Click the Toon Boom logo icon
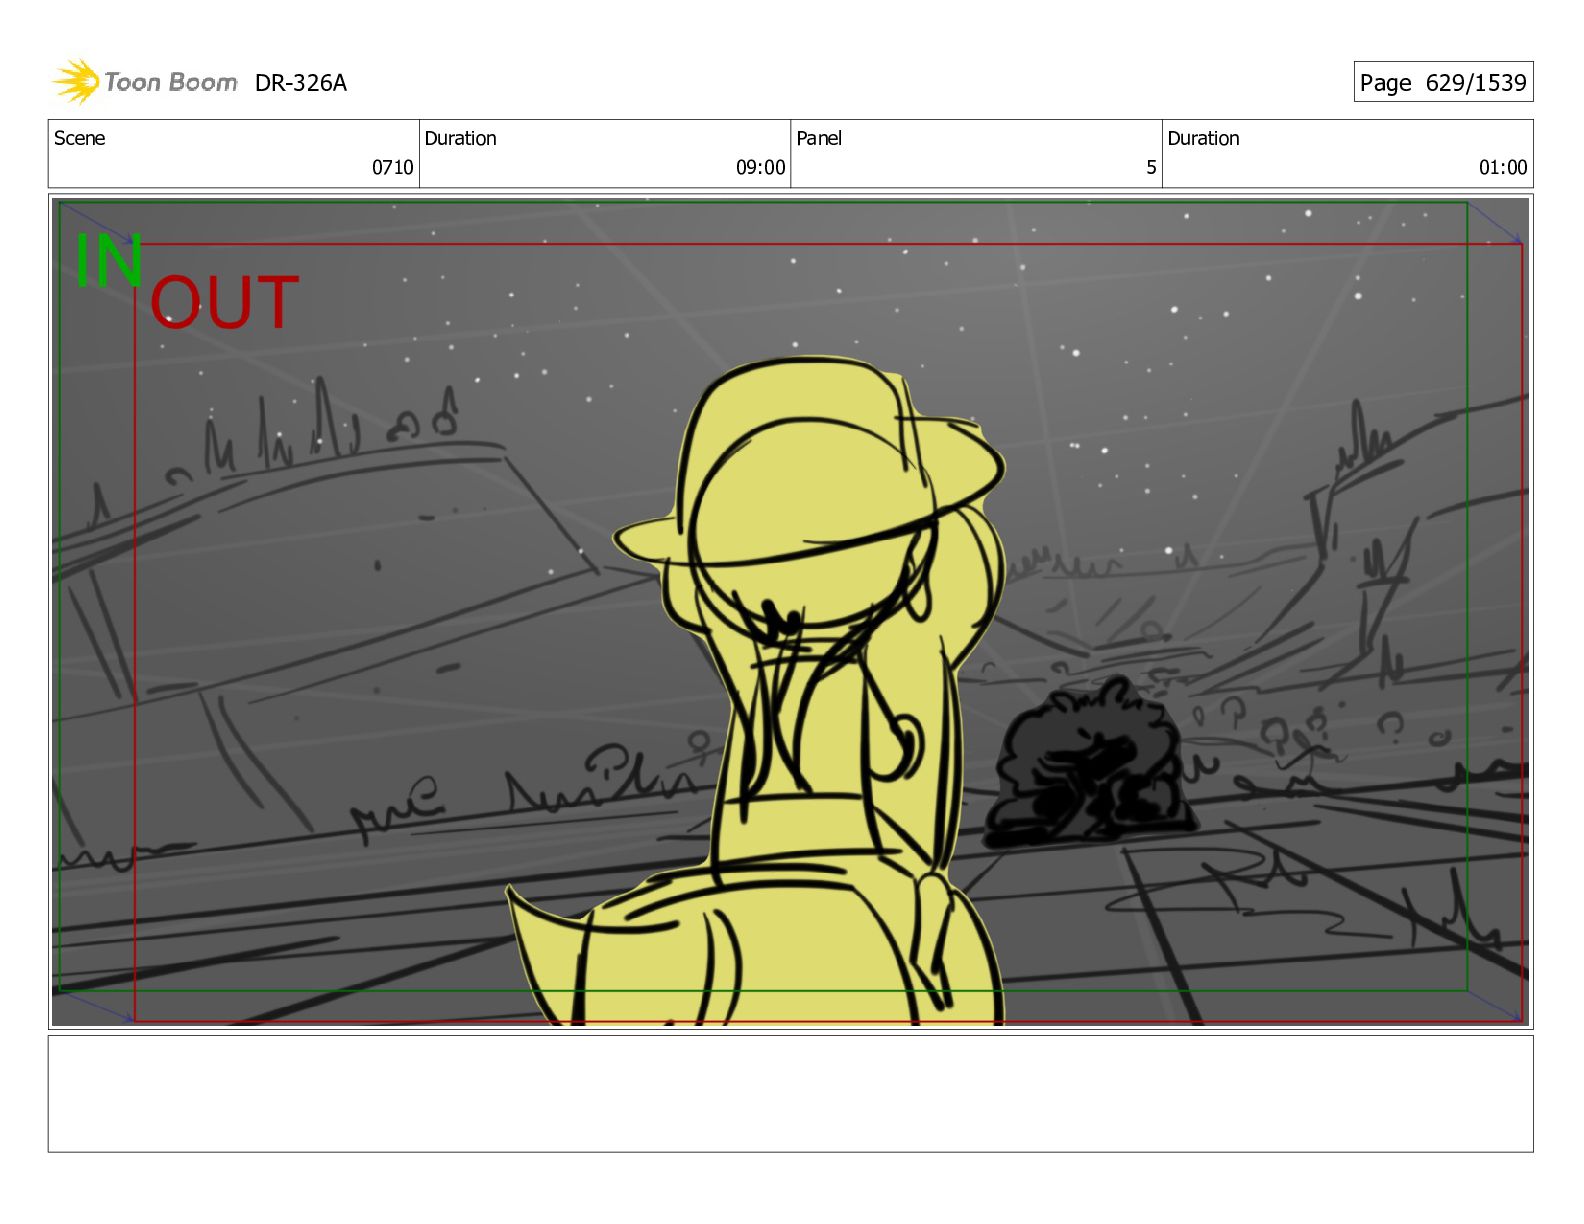This screenshot has height=1224, width=1584. point(76,81)
